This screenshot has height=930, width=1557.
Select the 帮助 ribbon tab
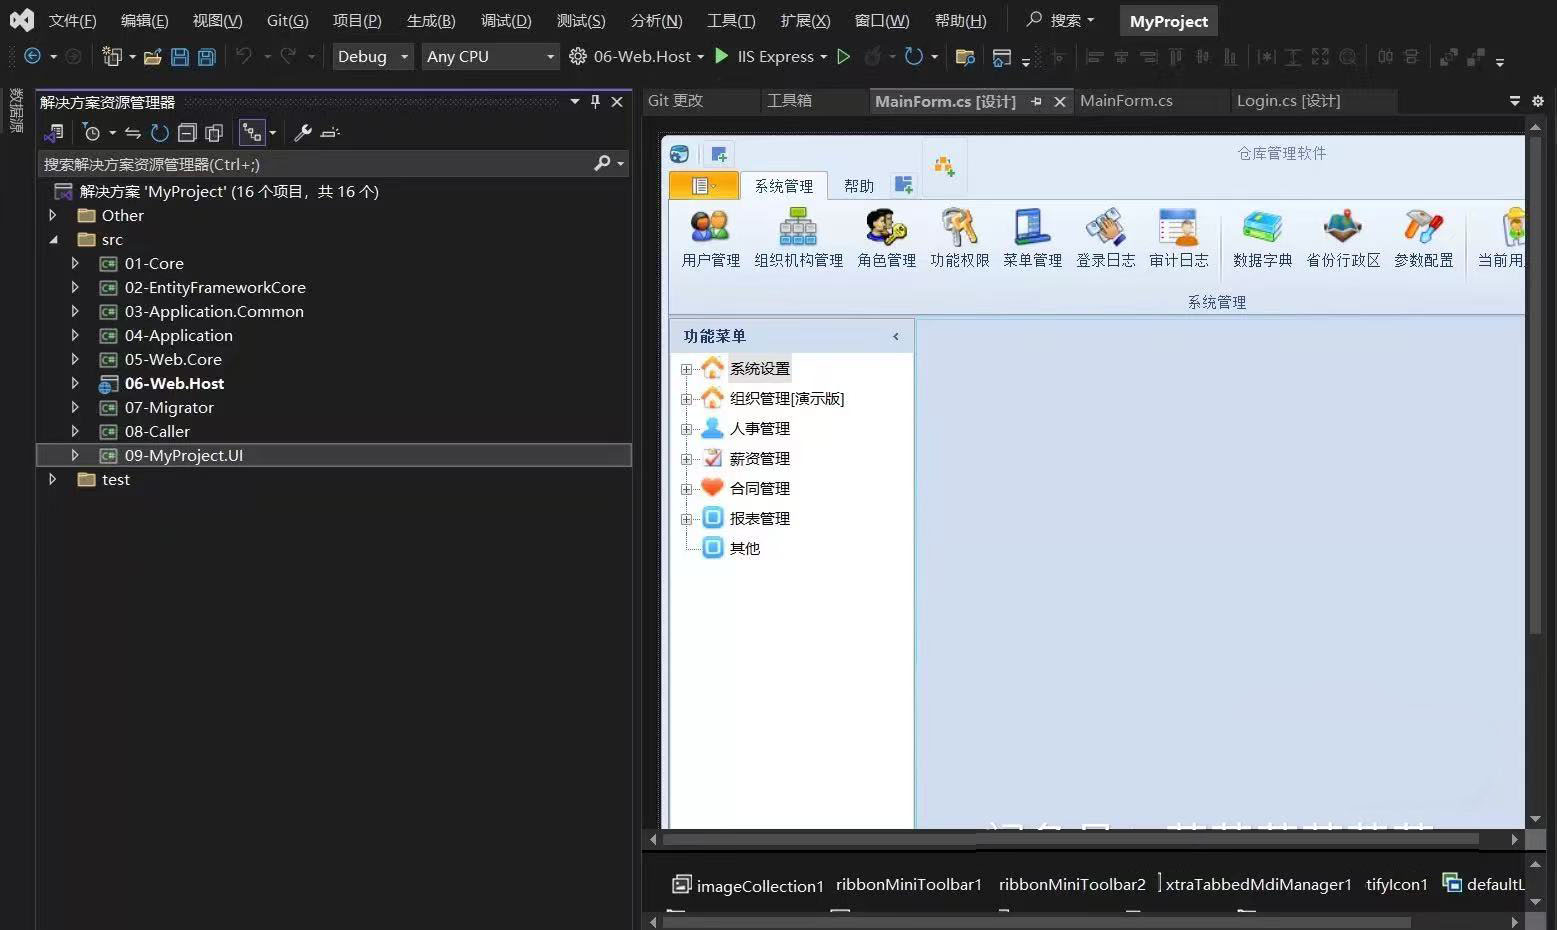point(859,186)
